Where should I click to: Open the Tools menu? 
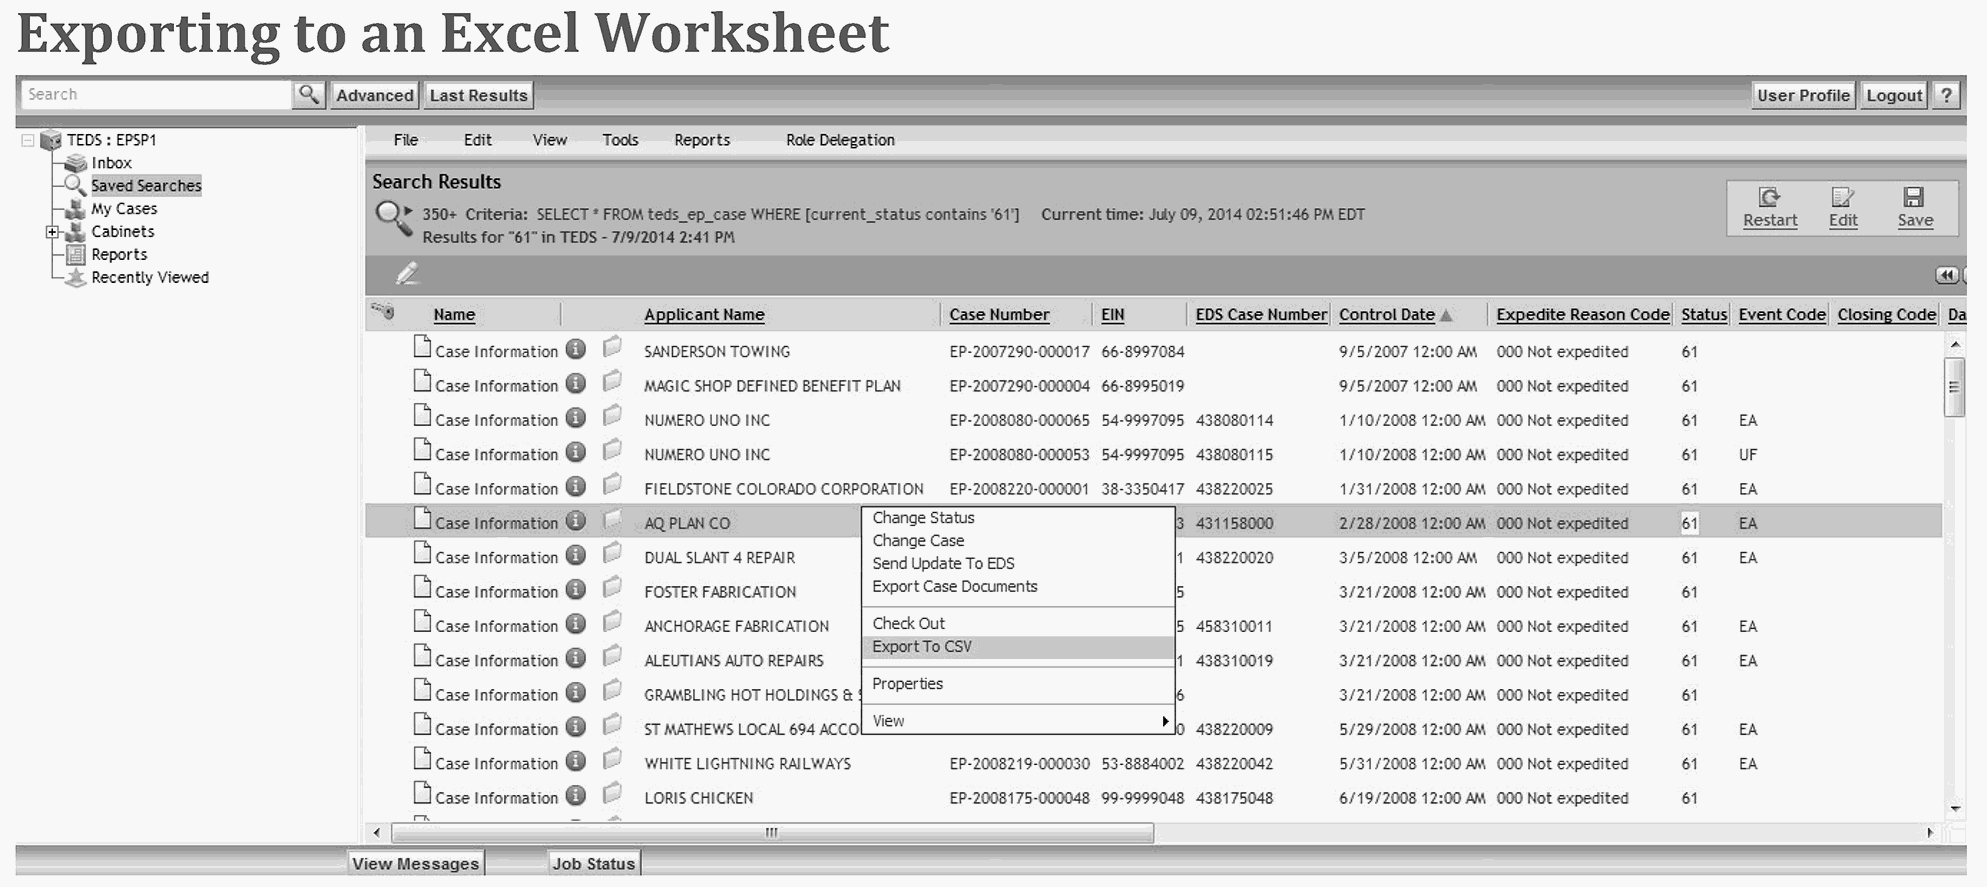(620, 140)
